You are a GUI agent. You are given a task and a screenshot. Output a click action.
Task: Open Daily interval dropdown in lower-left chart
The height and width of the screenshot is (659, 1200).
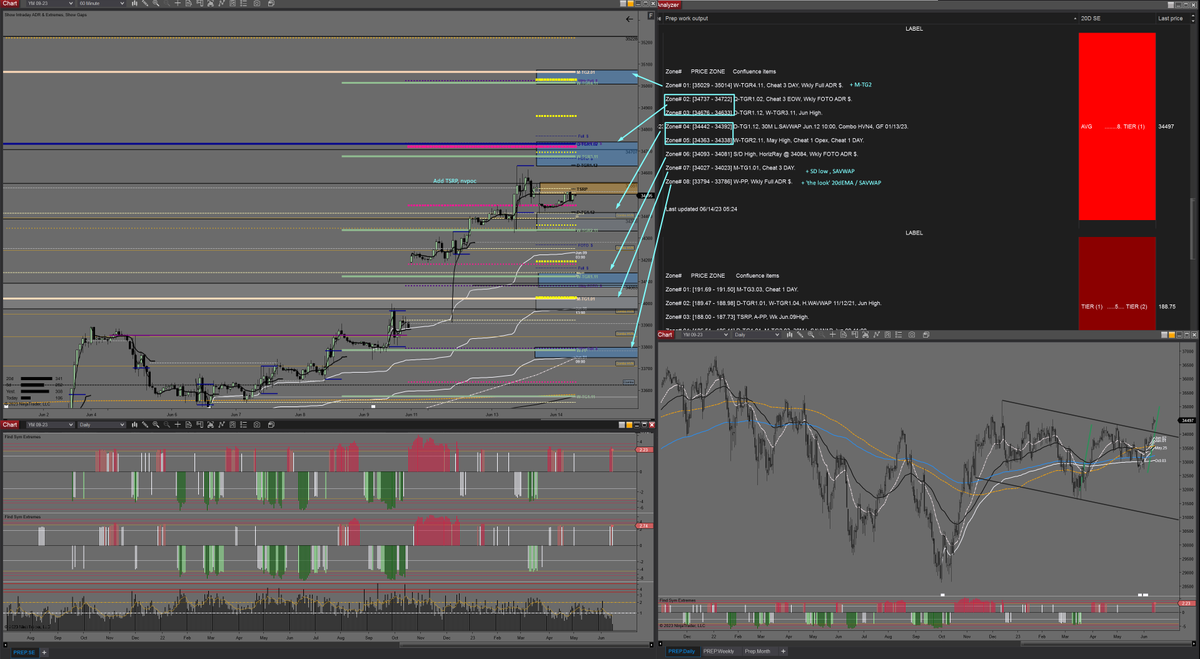point(101,424)
